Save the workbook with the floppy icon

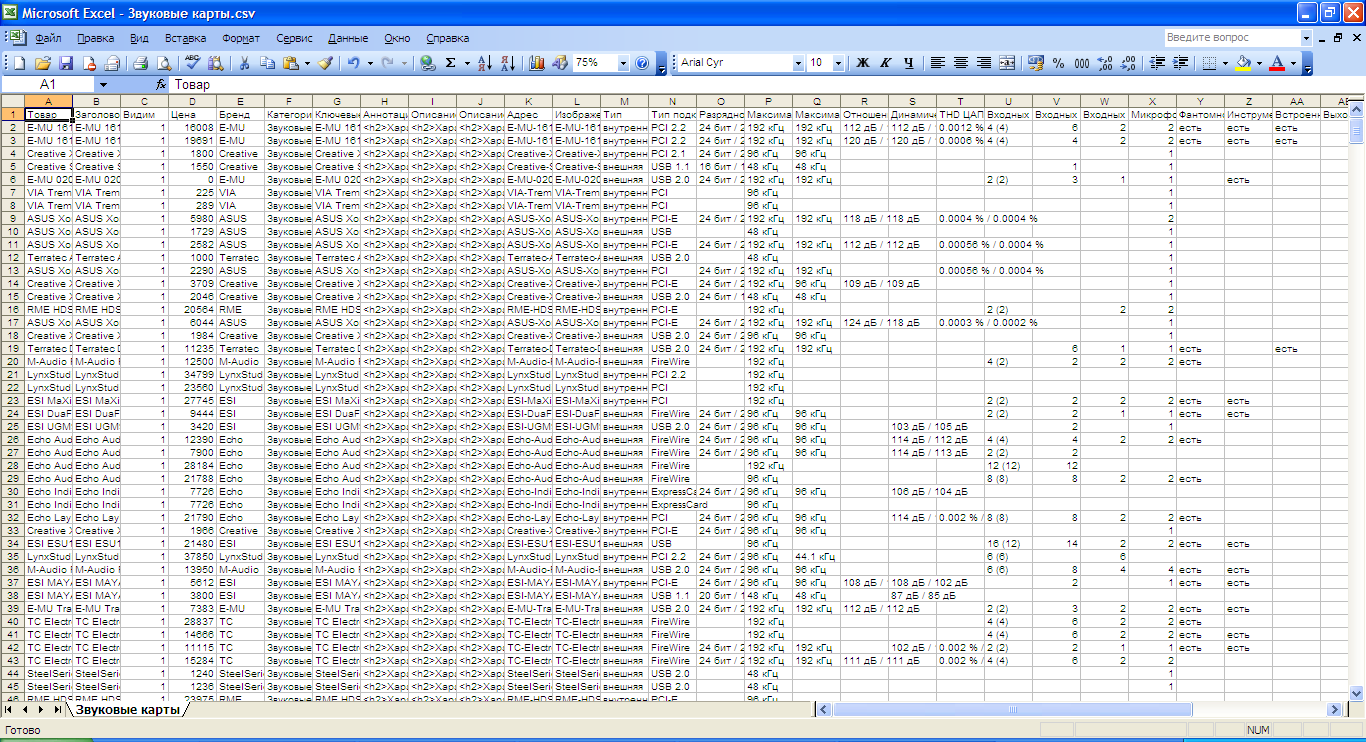(66, 63)
